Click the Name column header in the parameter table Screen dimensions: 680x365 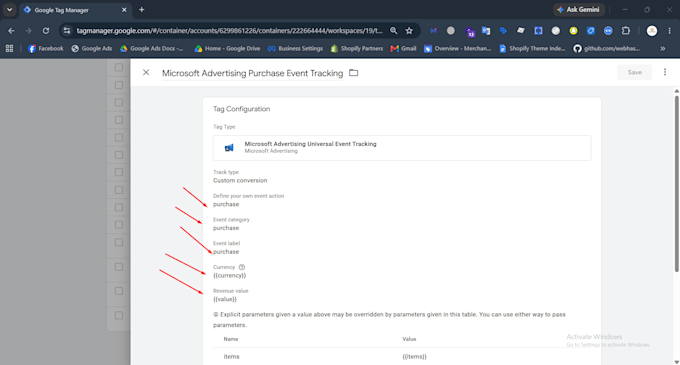pyautogui.click(x=231, y=339)
